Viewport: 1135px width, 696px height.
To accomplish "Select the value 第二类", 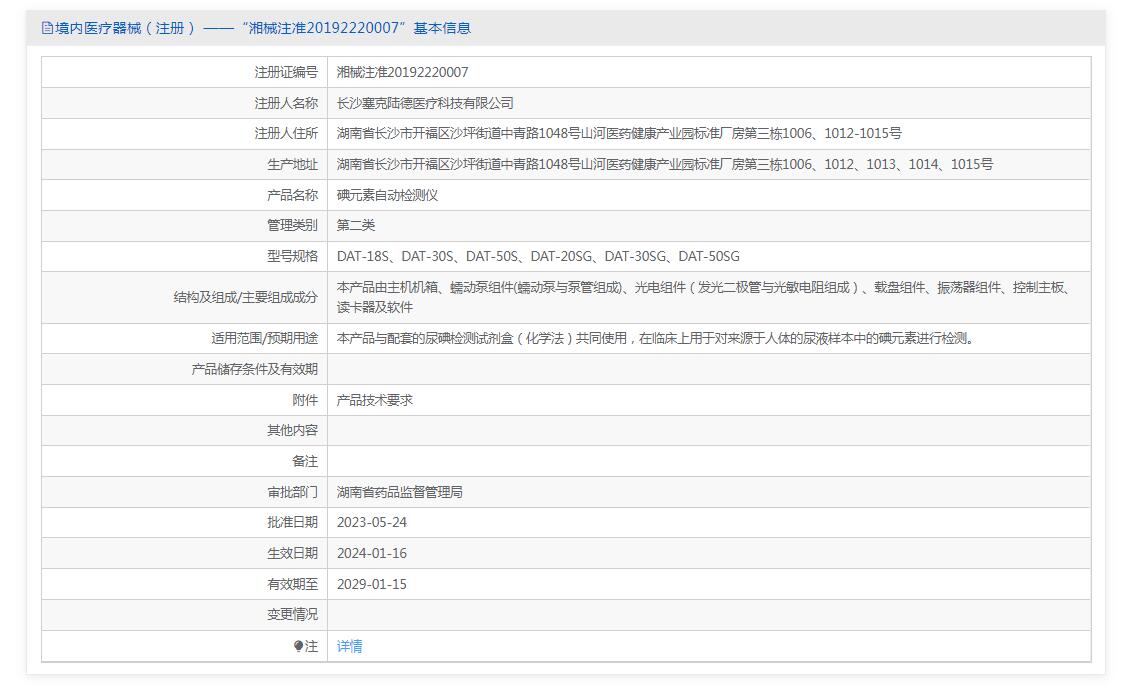I will coord(355,226).
